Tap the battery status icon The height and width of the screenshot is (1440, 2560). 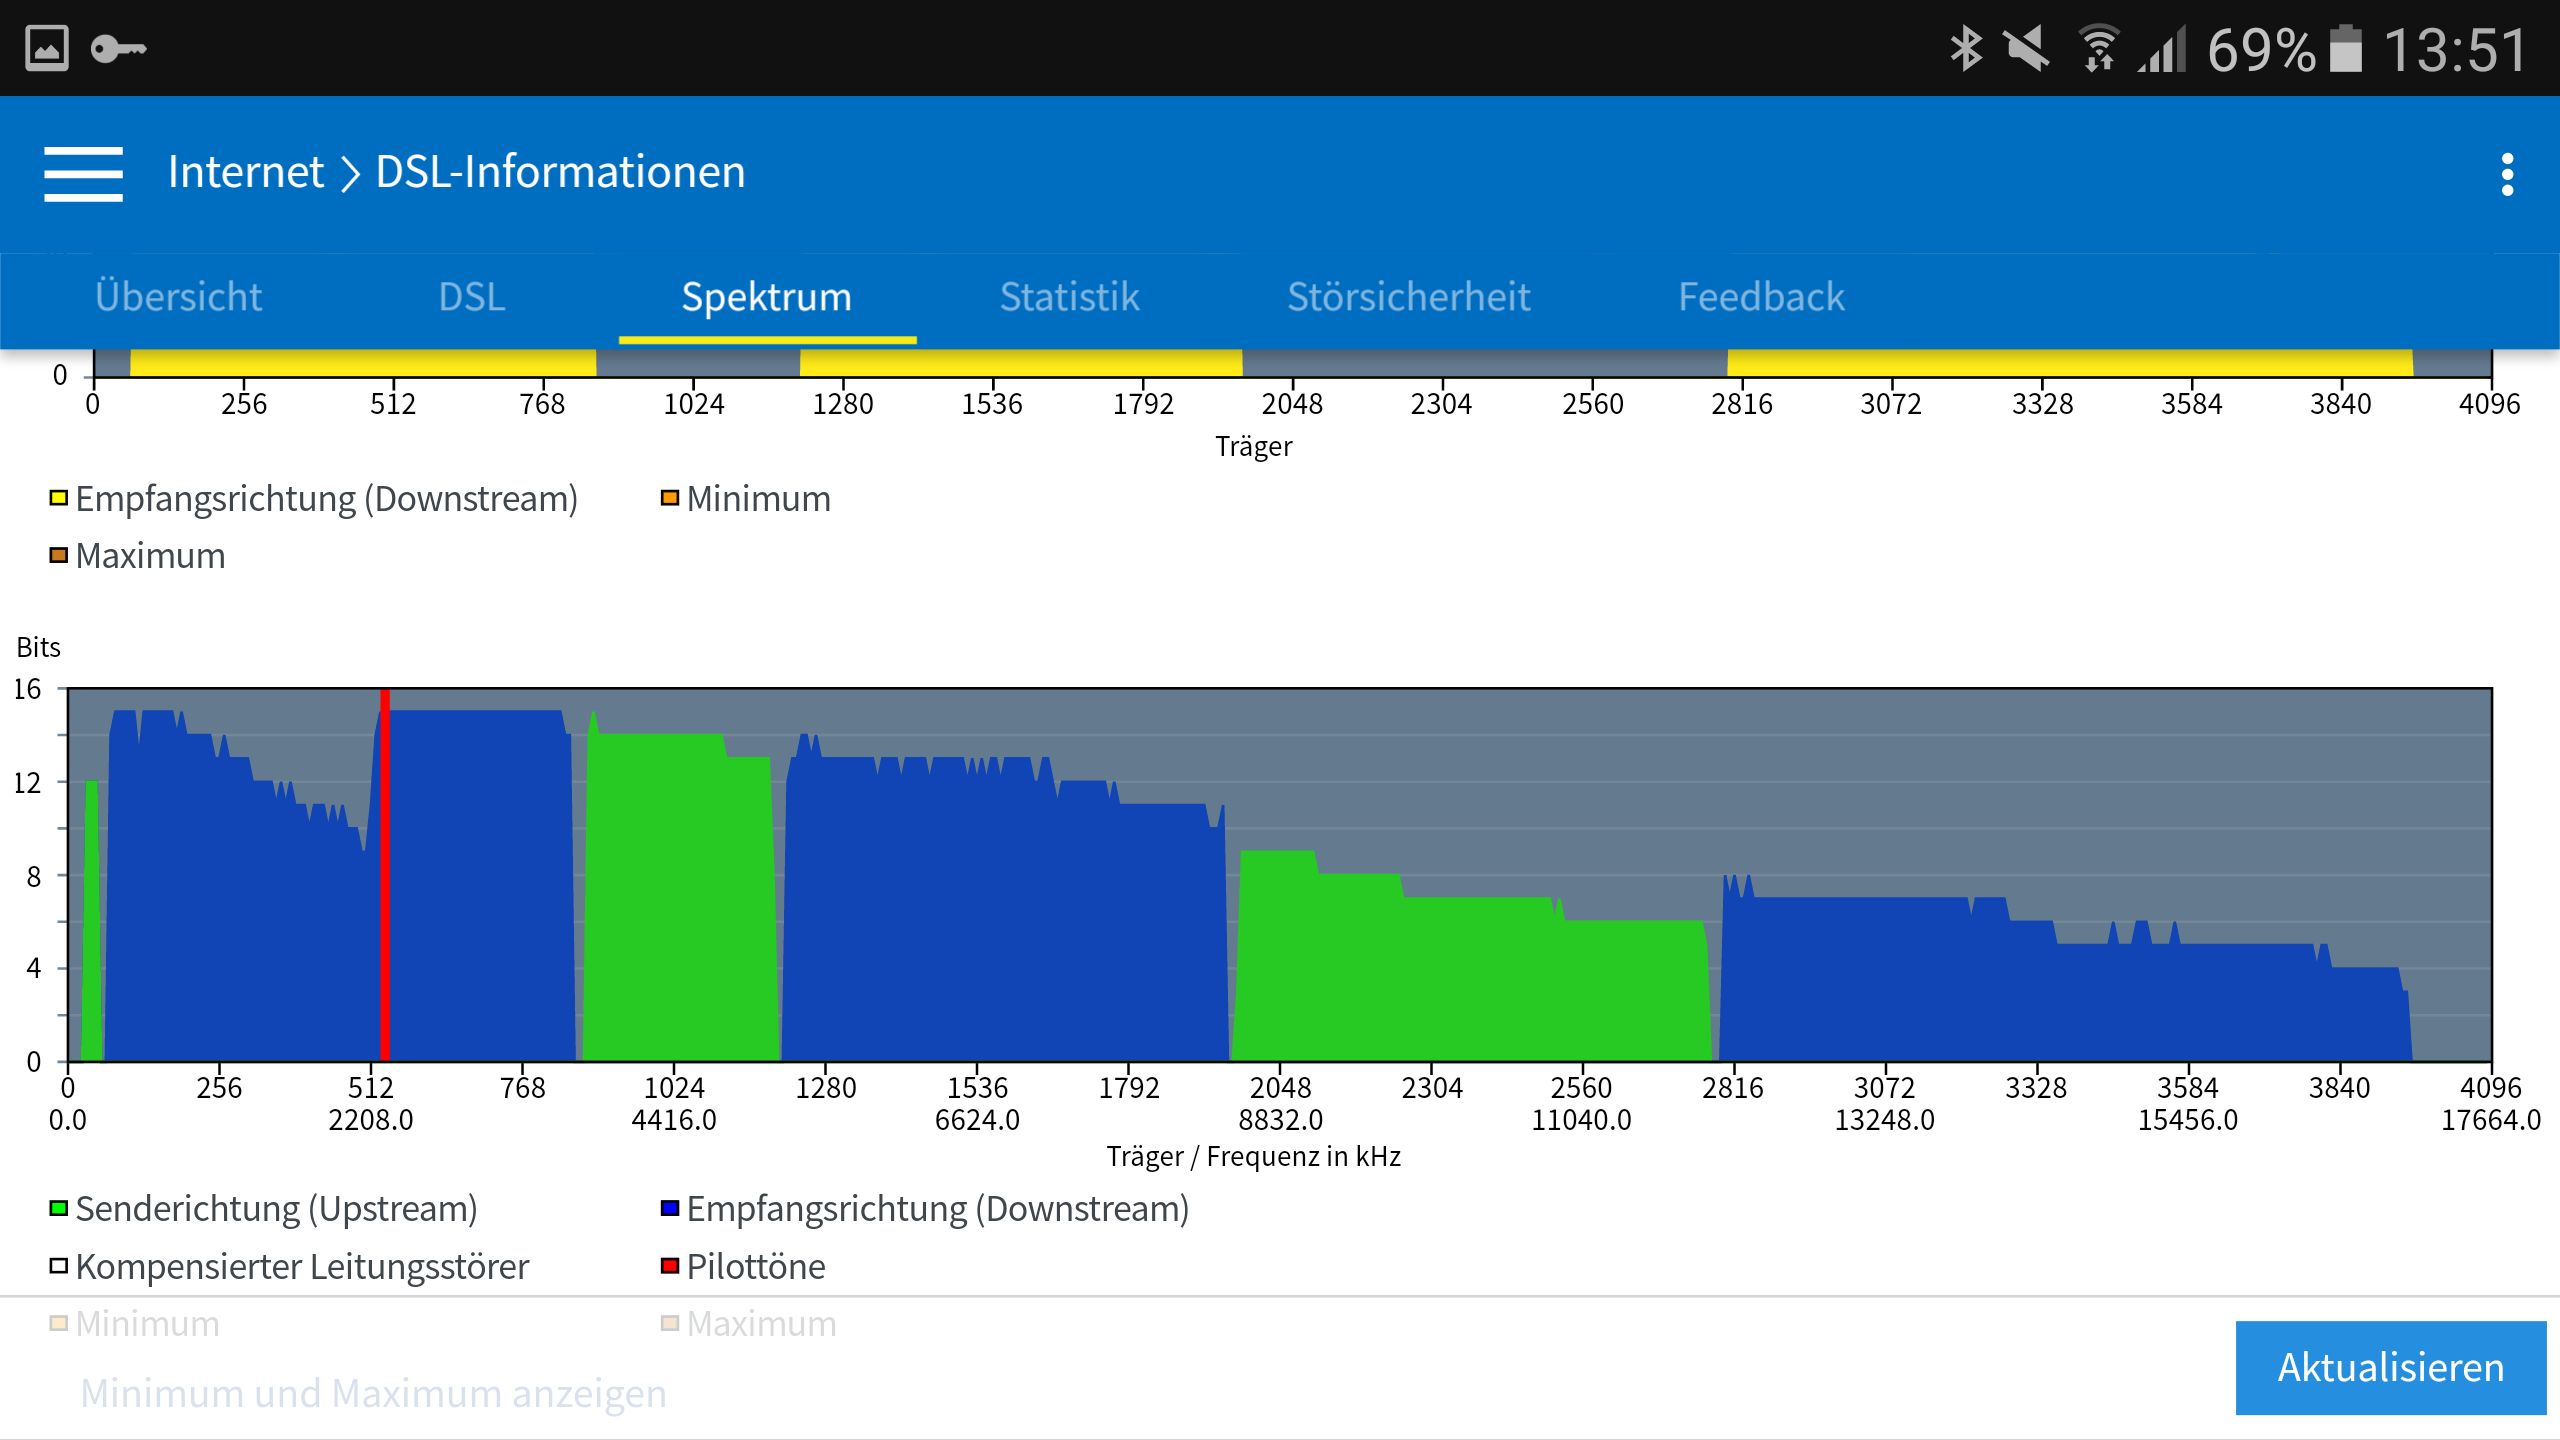pyautogui.click(x=2345, y=48)
